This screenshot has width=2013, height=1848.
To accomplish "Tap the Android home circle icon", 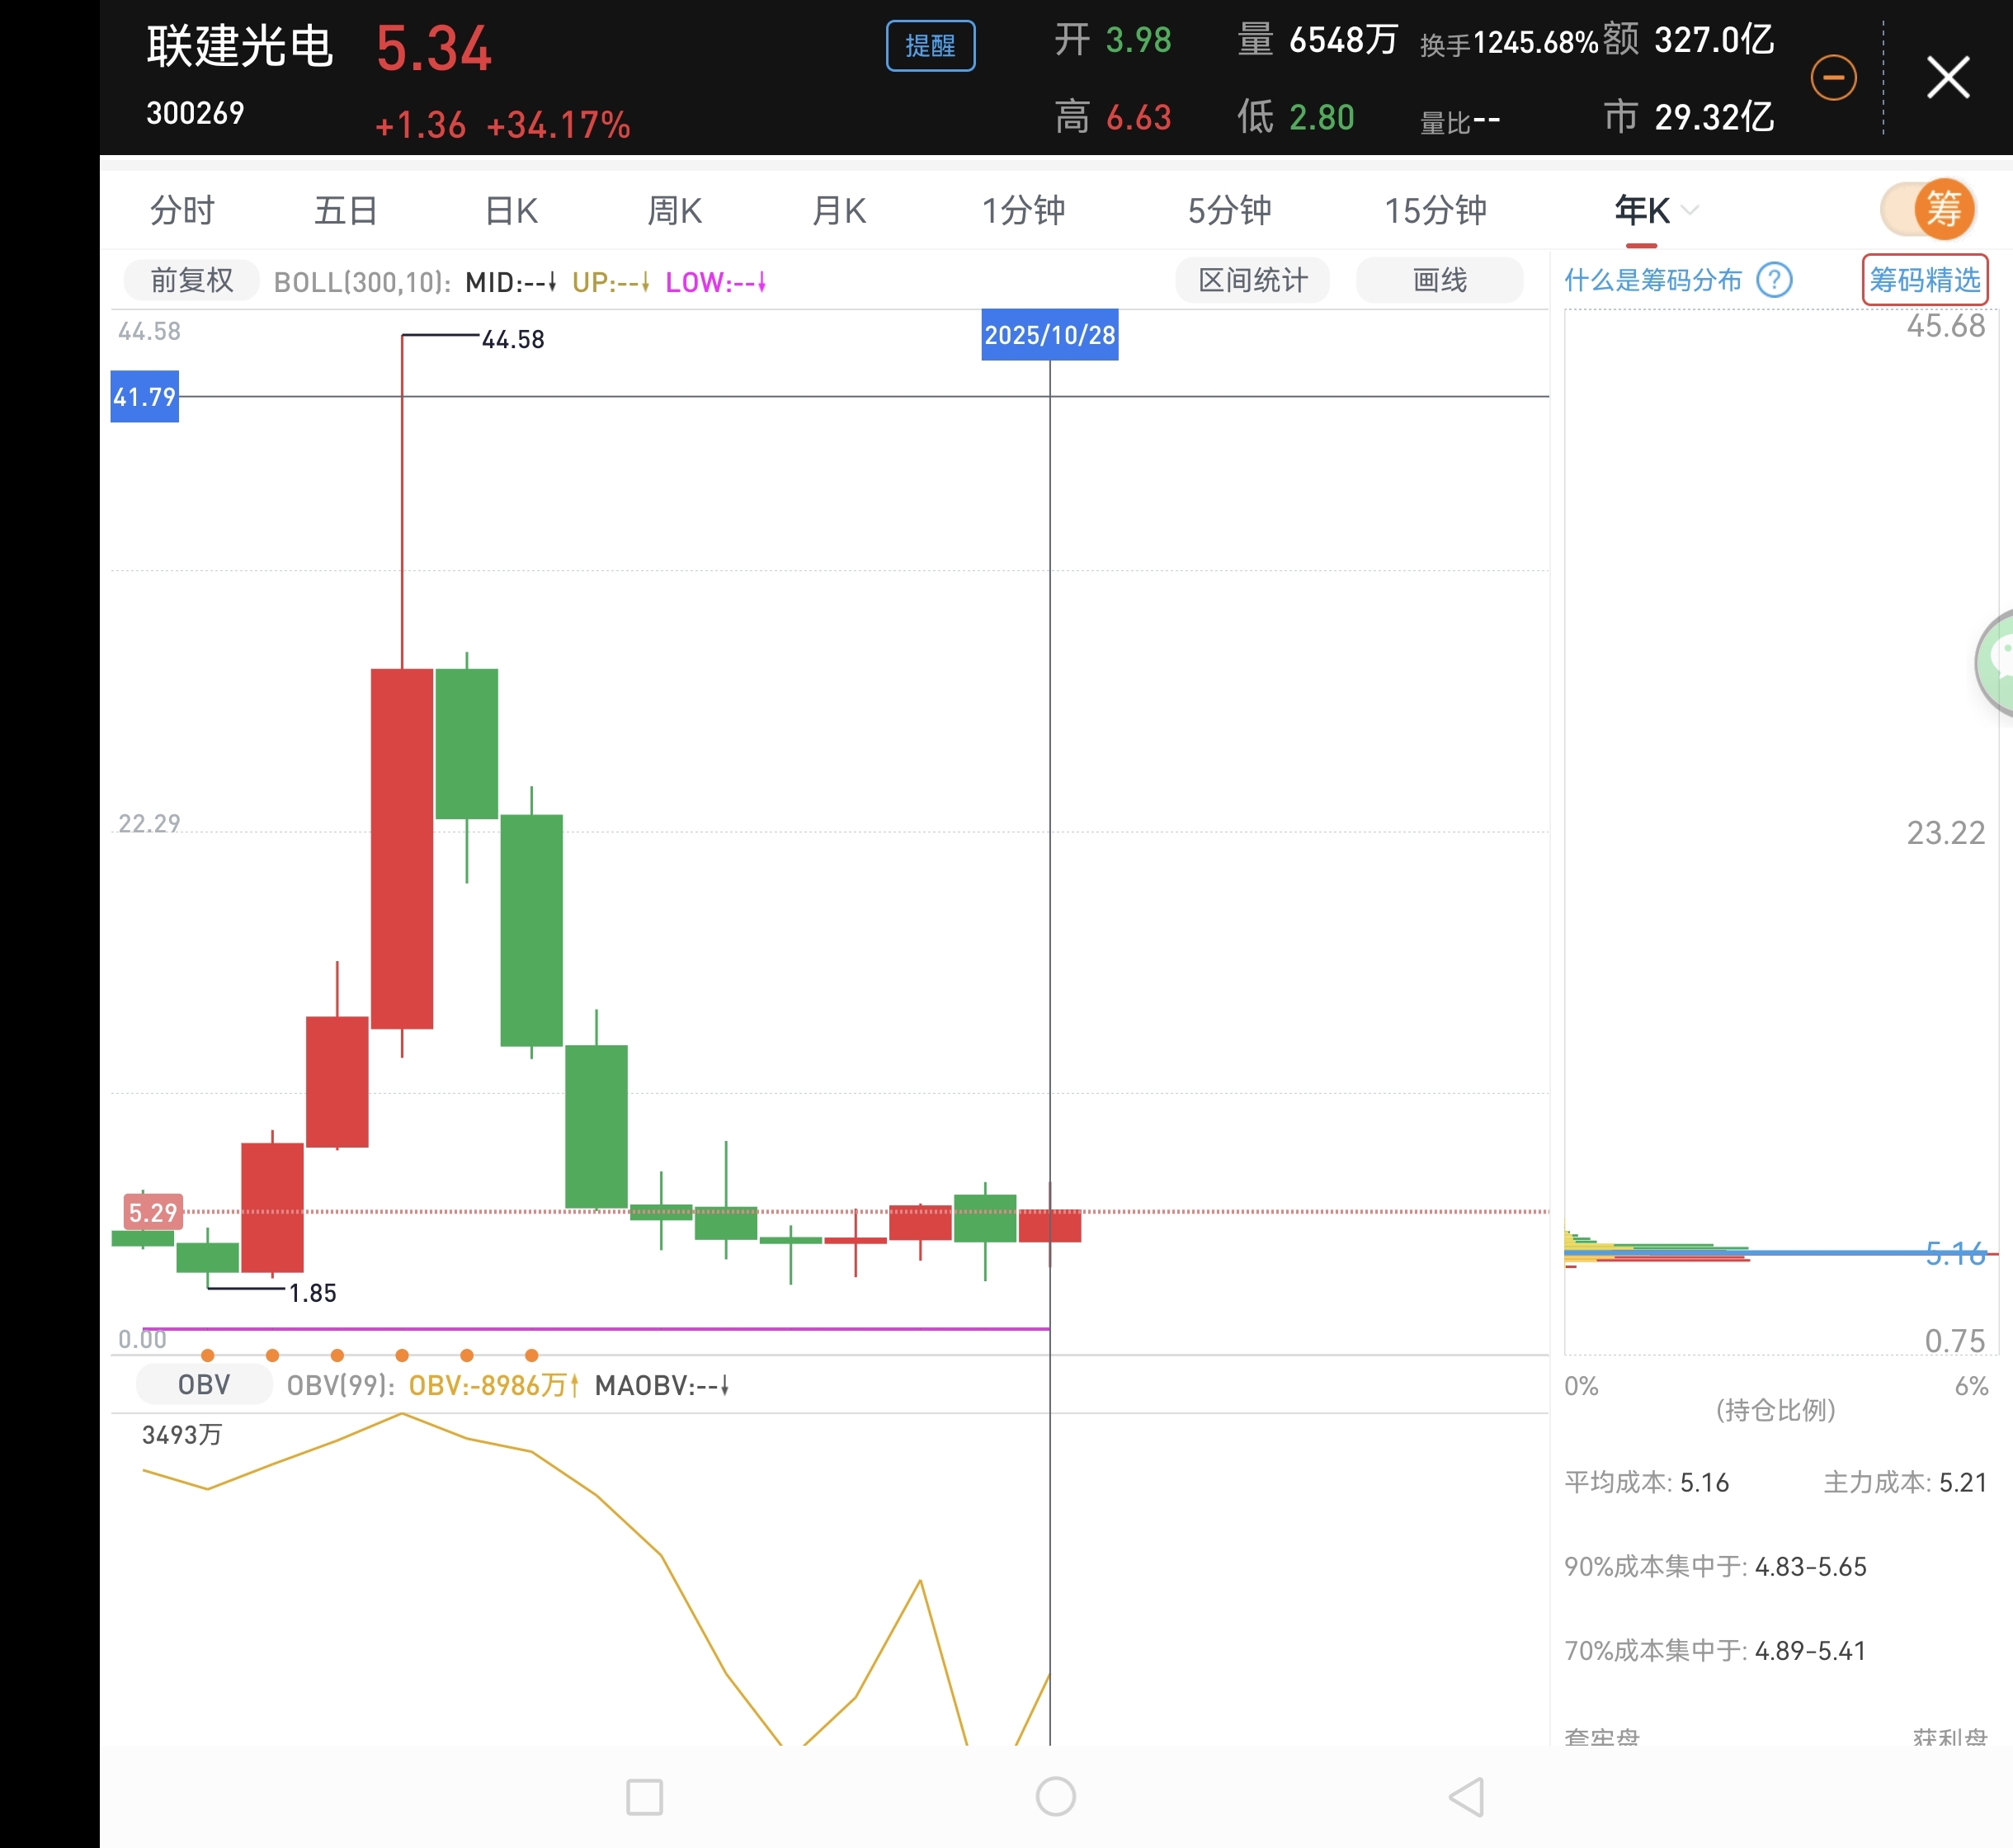I will [1055, 1797].
